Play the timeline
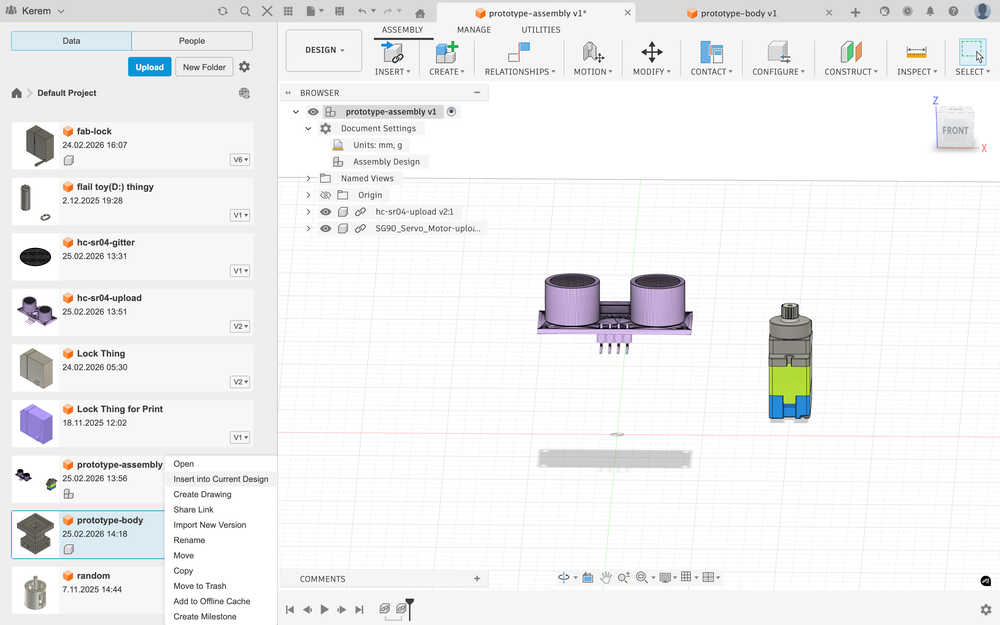This screenshot has width=1000, height=625. [324, 609]
